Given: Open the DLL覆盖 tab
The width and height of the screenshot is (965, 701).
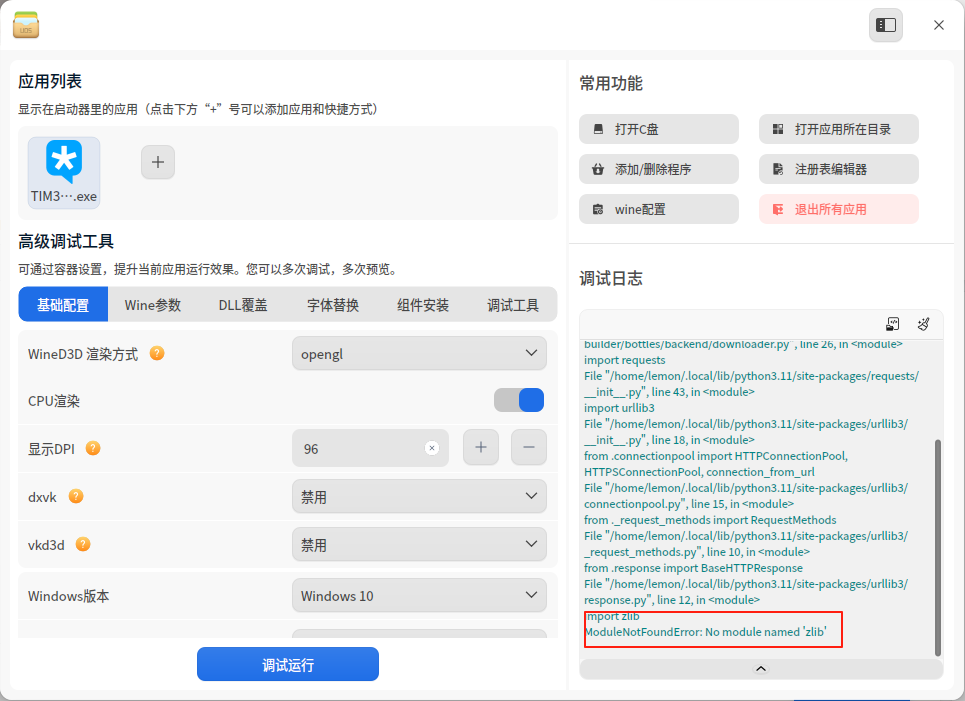Looking at the screenshot, I should [243, 304].
